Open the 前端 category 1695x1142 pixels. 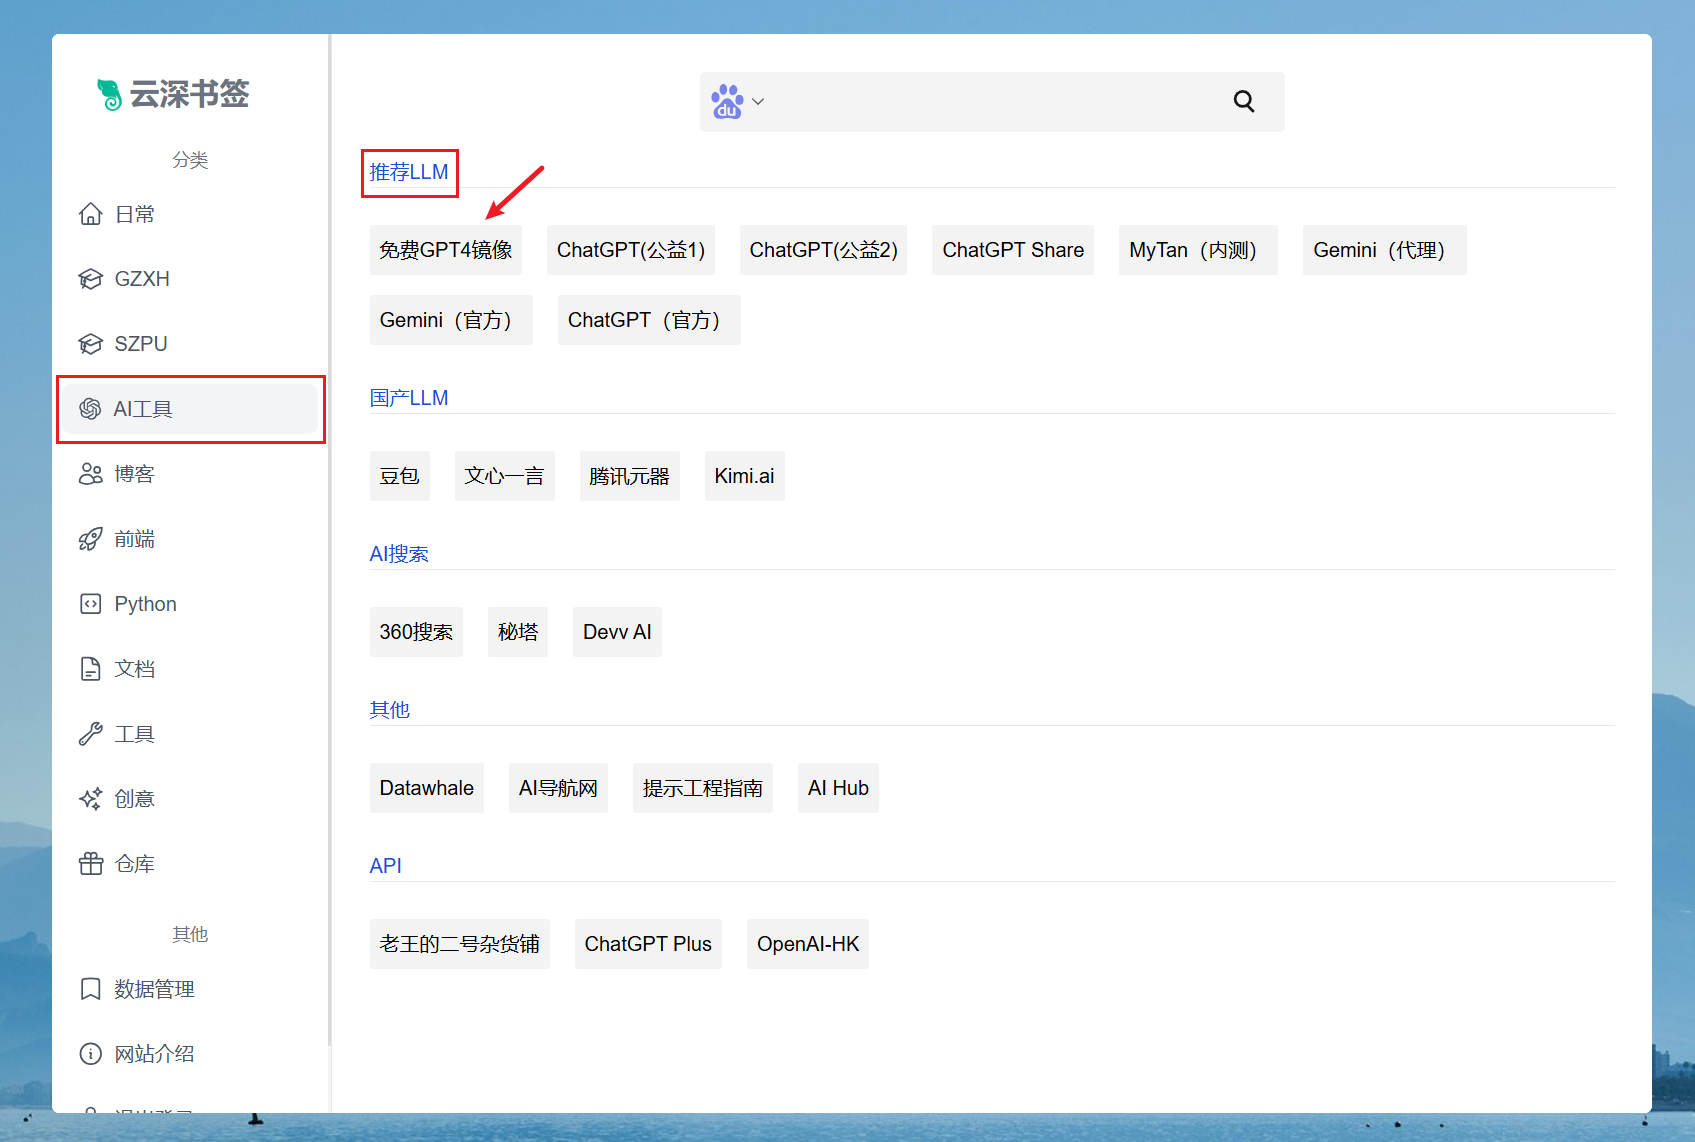pos(188,539)
